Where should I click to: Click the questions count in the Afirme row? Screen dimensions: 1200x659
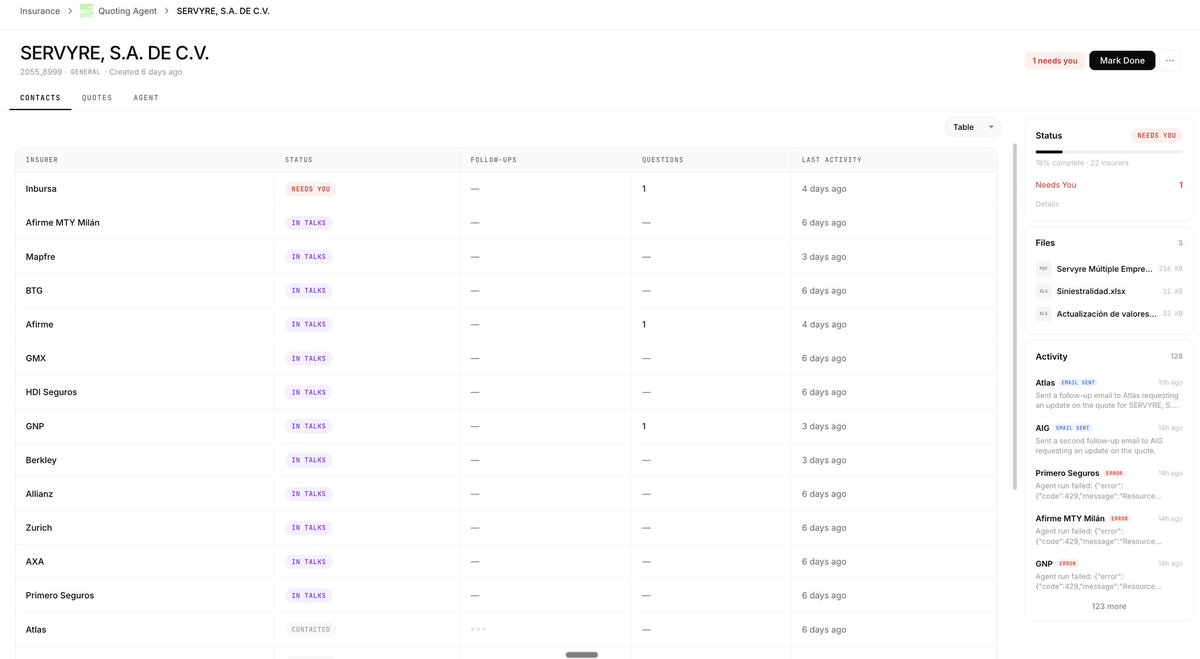click(x=644, y=324)
